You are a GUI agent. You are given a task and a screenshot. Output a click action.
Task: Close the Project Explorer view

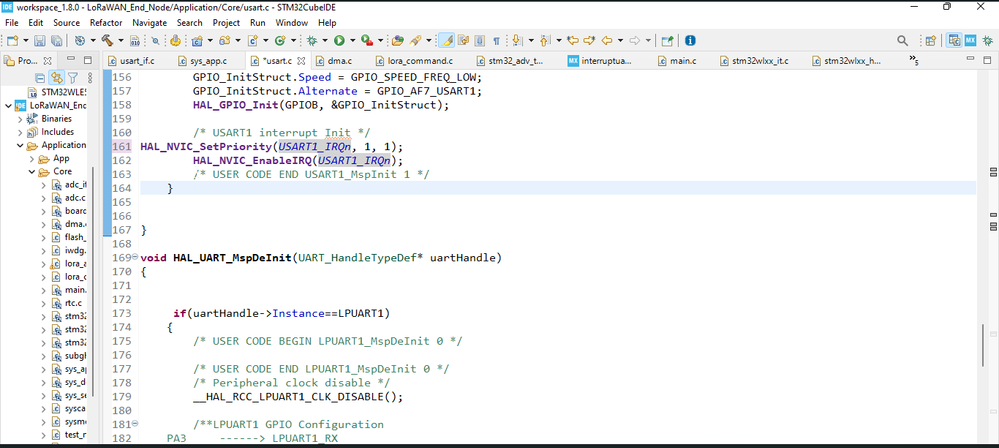(x=47, y=61)
